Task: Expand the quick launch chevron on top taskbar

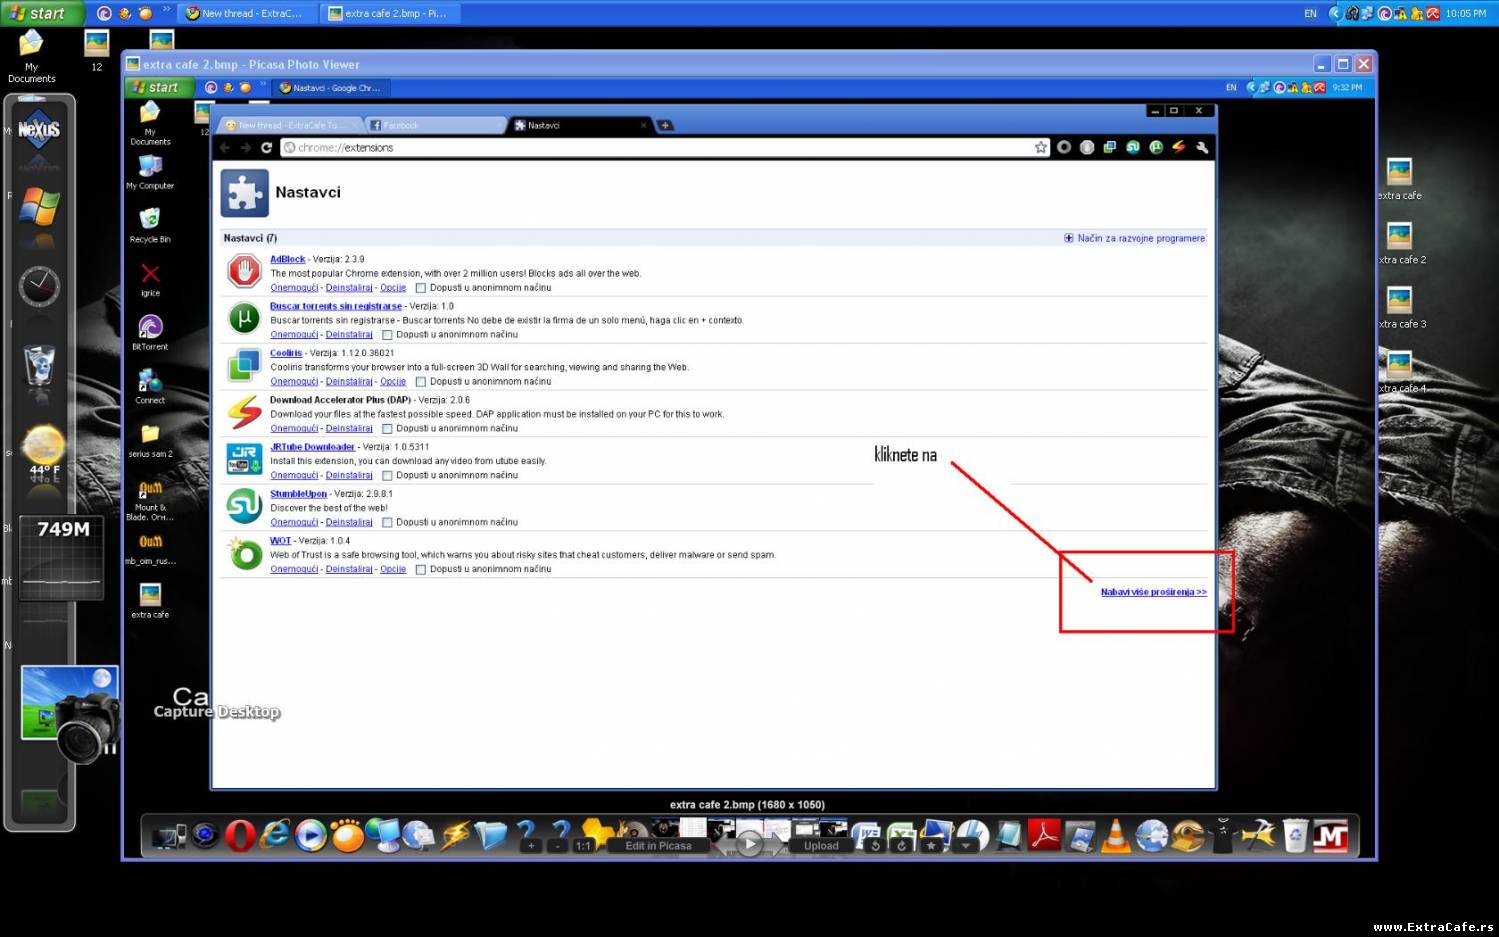Action: [166, 10]
